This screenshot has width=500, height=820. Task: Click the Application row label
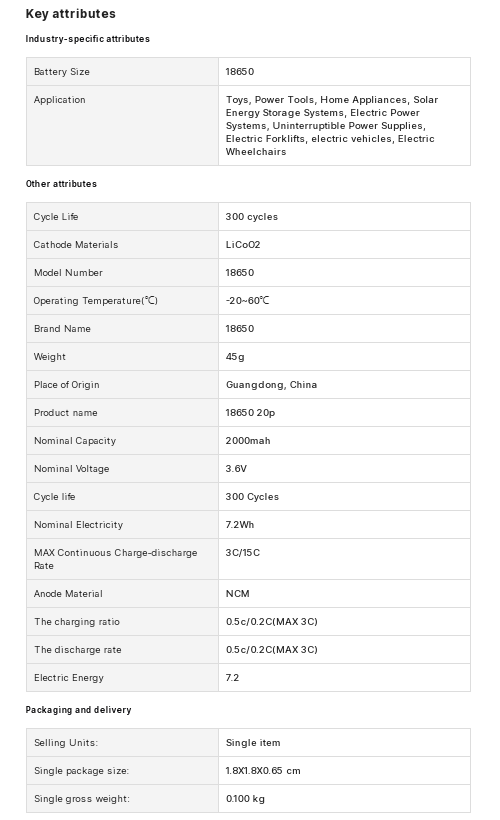pos(60,100)
